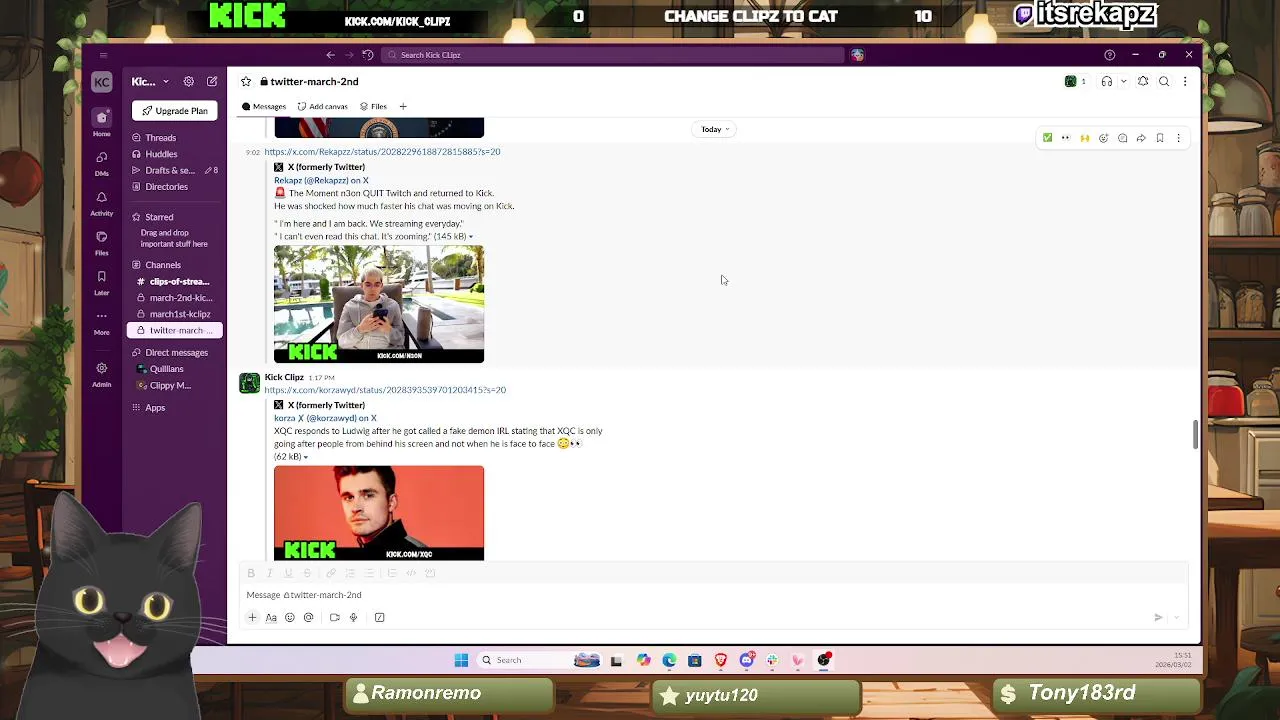
Task: Collapse the 62 kB image preview
Action: coord(305,457)
